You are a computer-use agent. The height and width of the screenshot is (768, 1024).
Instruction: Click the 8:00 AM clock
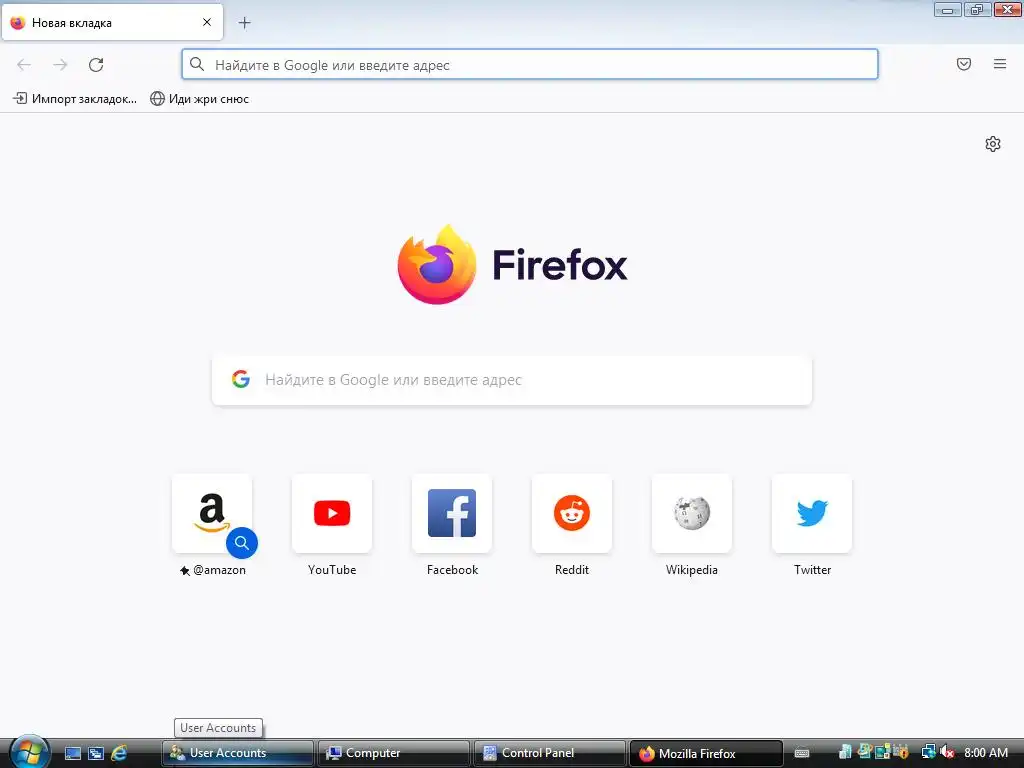[x=986, y=752]
